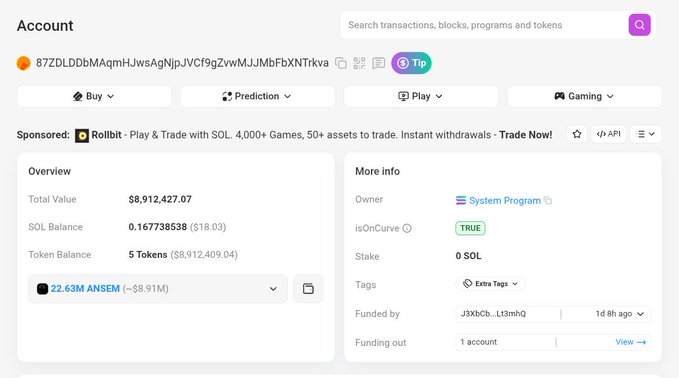Click the ANSEM token icon
The width and height of the screenshot is (679, 378).
[42, 289]
